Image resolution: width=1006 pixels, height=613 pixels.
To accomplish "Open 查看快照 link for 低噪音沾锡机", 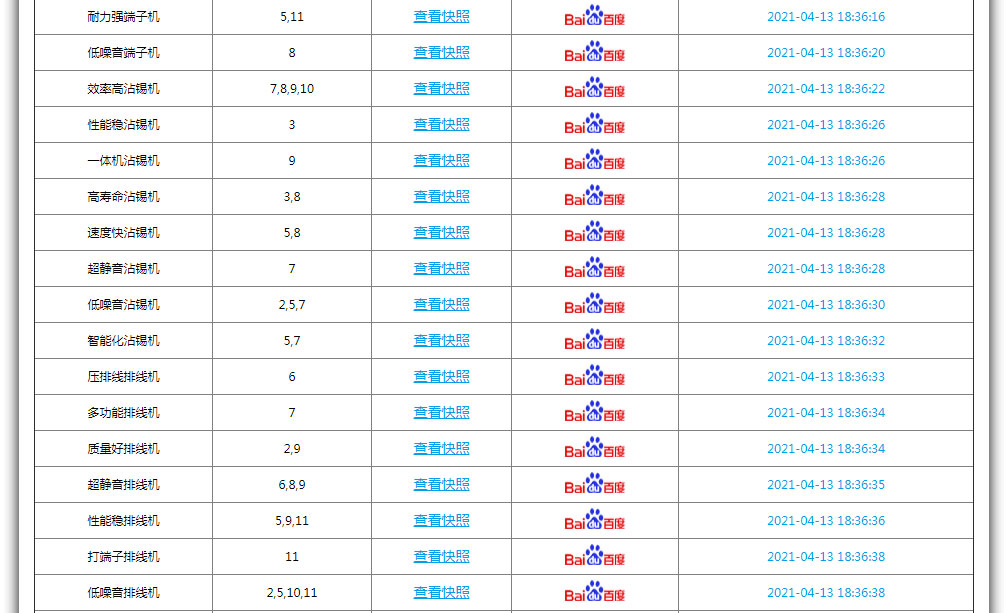I will pyautogui.click(x=441, y=304).
